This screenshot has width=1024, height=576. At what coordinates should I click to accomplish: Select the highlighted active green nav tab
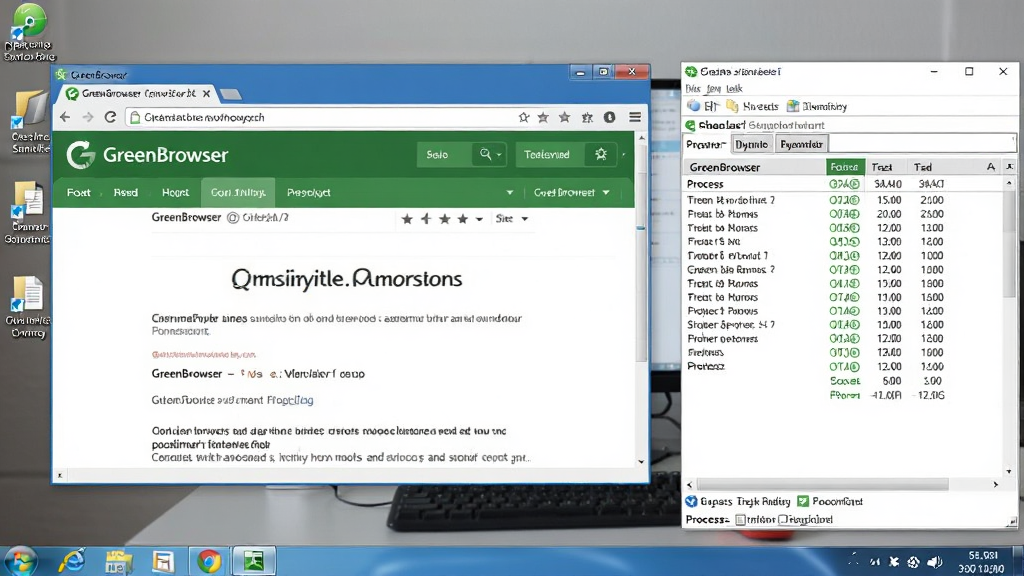click(x=238, y=193)
